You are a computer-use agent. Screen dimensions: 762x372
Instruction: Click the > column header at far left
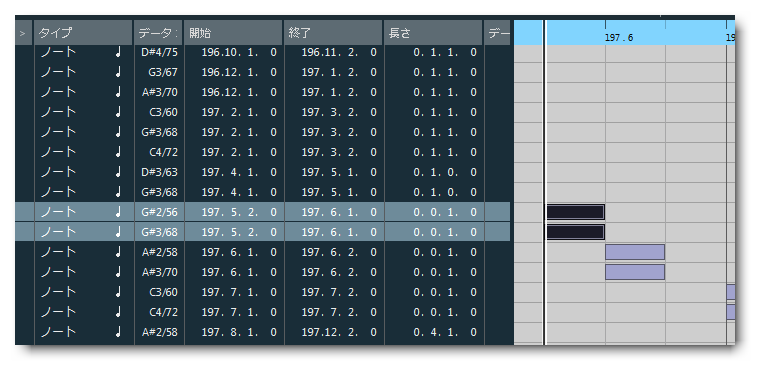pos(24,33)
